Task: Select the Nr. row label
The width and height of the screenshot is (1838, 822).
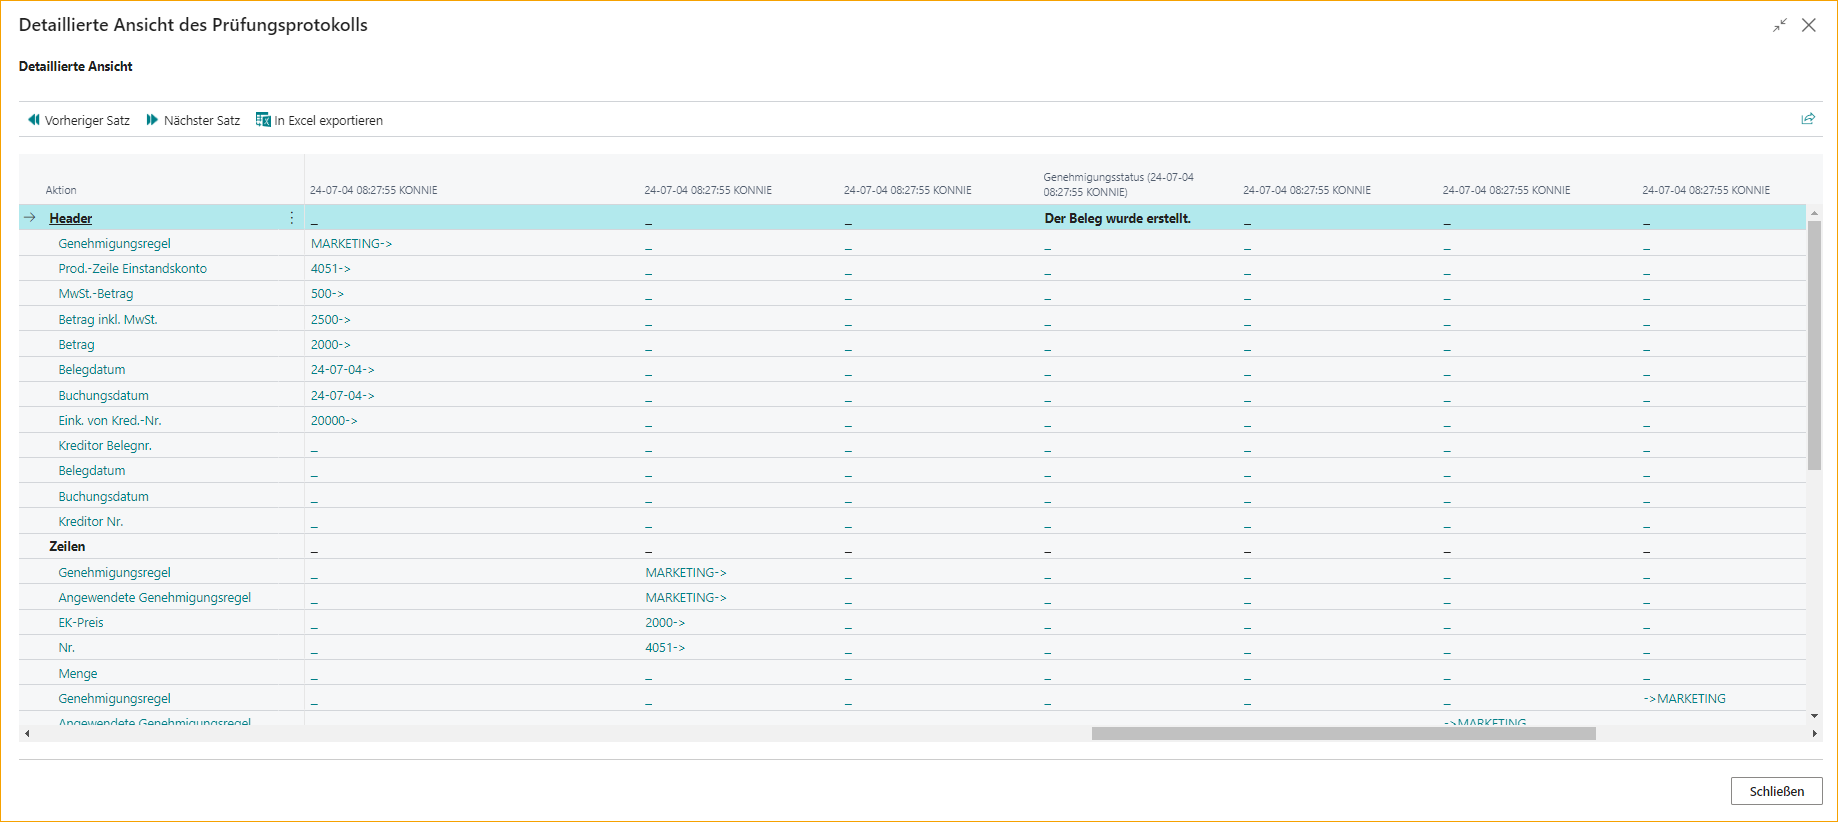Action: pyautogui.click(x=66, y=648)
